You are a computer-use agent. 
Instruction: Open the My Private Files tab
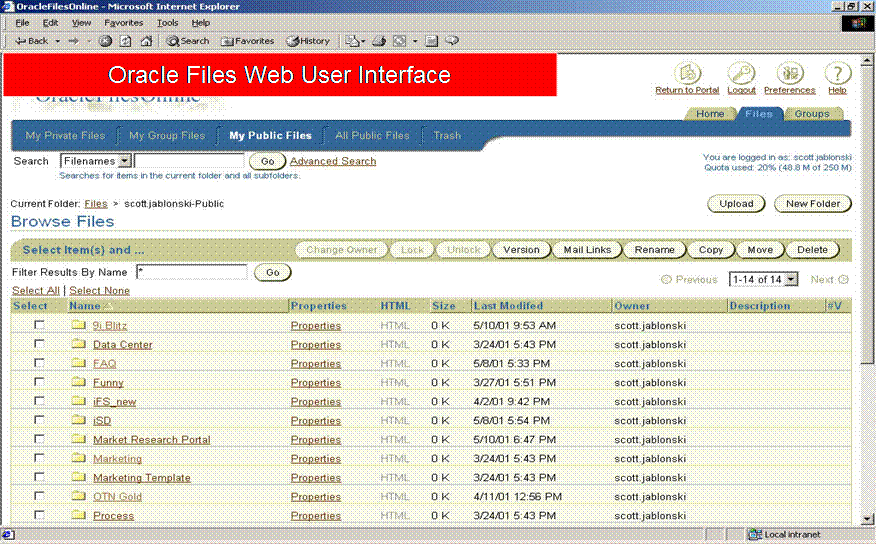coord(65,135)
